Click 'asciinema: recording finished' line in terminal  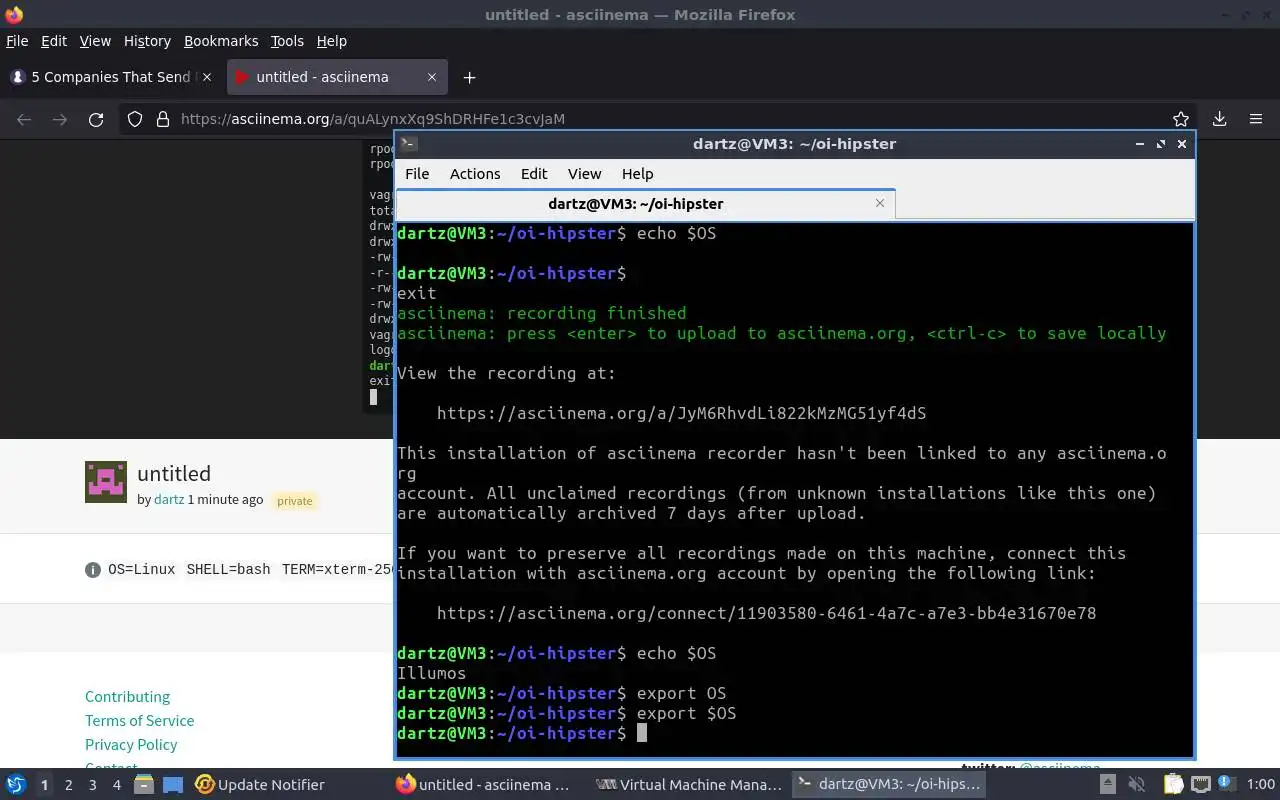[541, 313]
